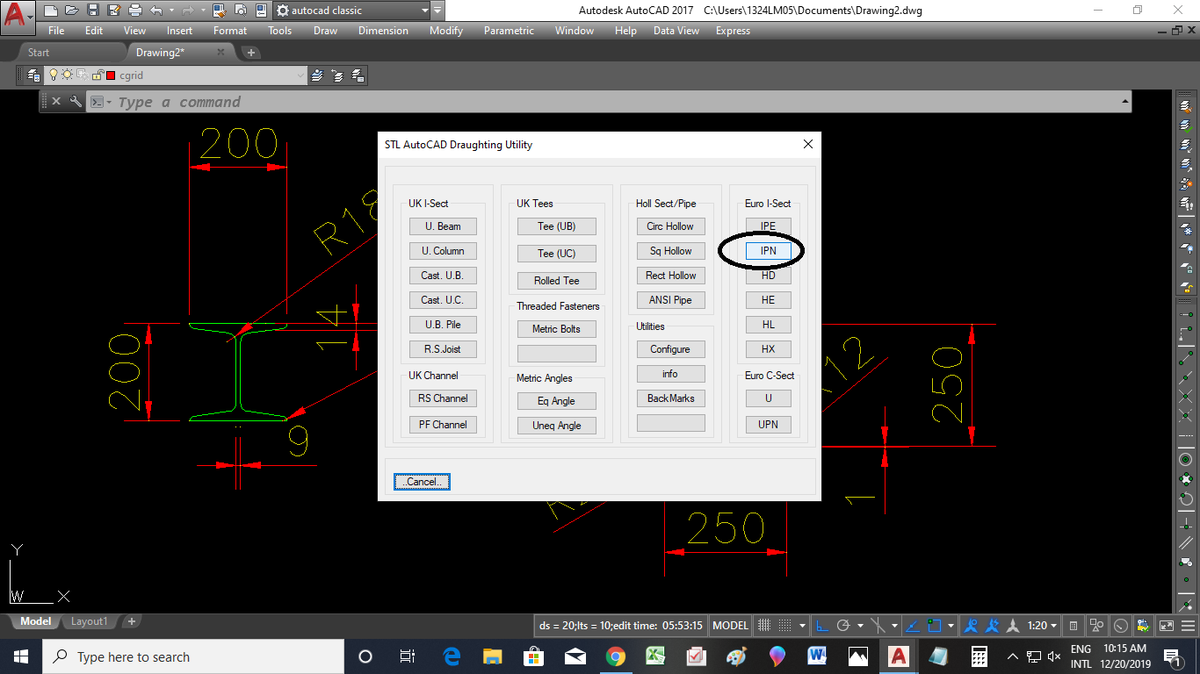This screenshot has height=674, width=1200.
Task: Click the Match Properties brush icon
Action: click(x=220, y=10)
